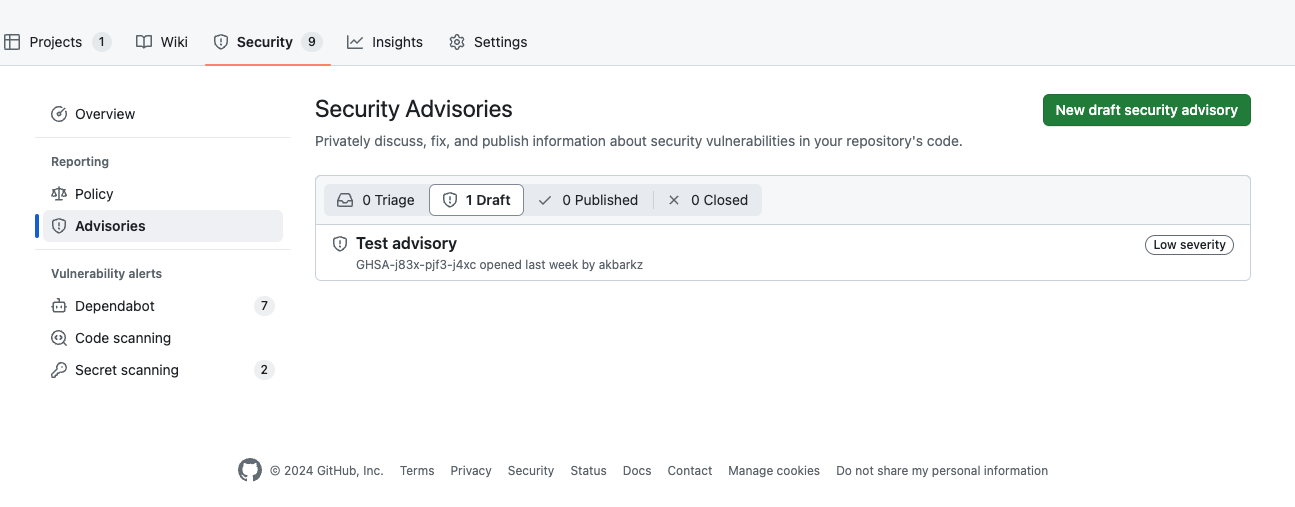The width and height of the screenshot is (1295, 507).
Task: Click the Dependabot robot icon in sidebar
Action: tap(59, 306)
